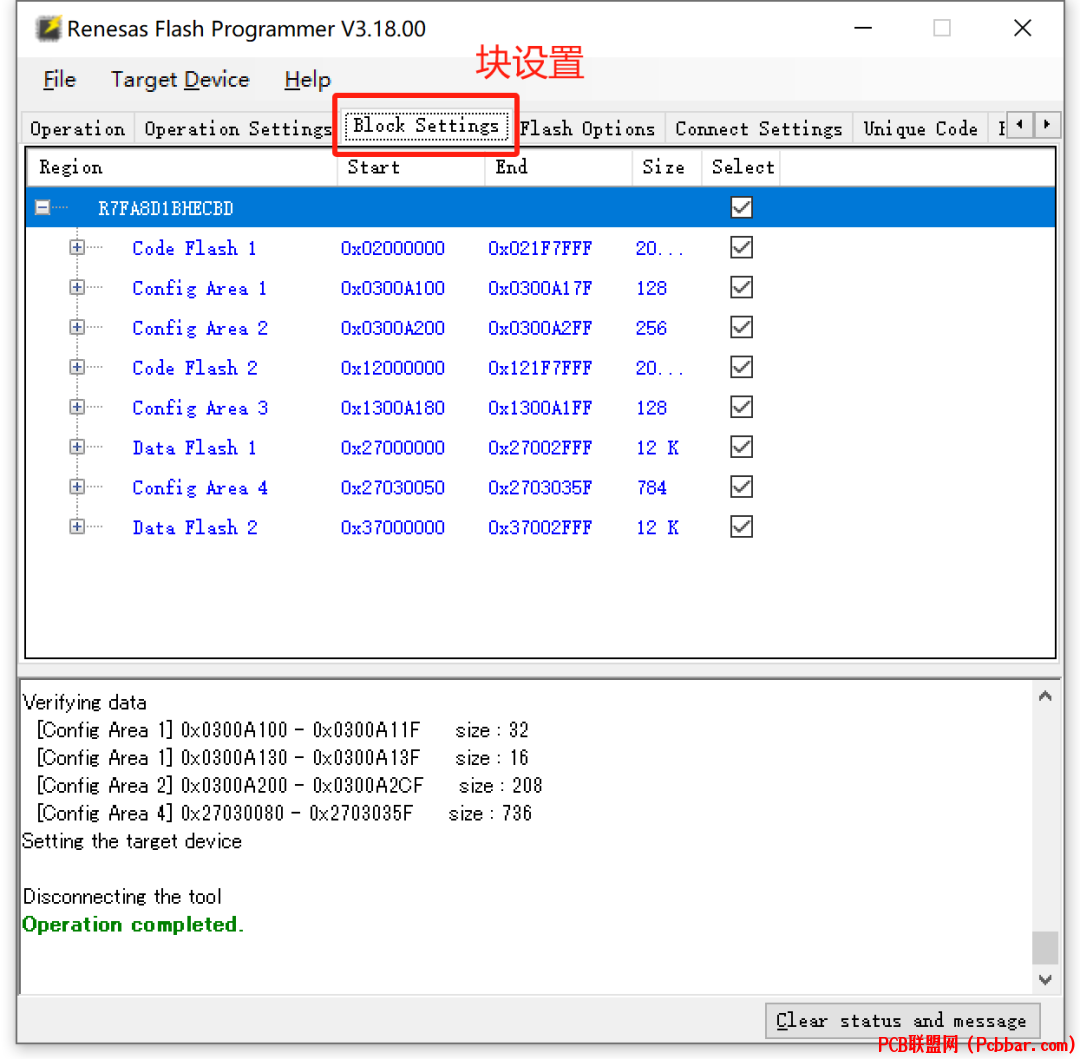Expand the Config Area 2 region

[77, 327]
